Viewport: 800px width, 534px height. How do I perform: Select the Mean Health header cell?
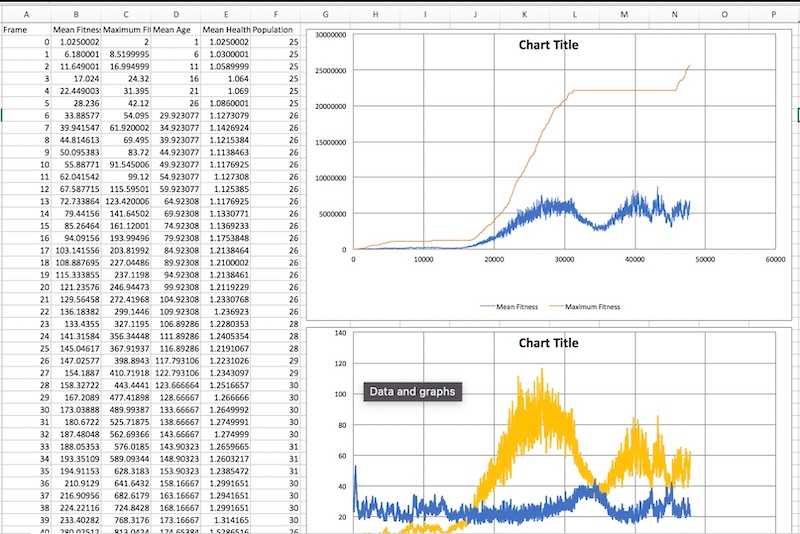click(226, 30)
